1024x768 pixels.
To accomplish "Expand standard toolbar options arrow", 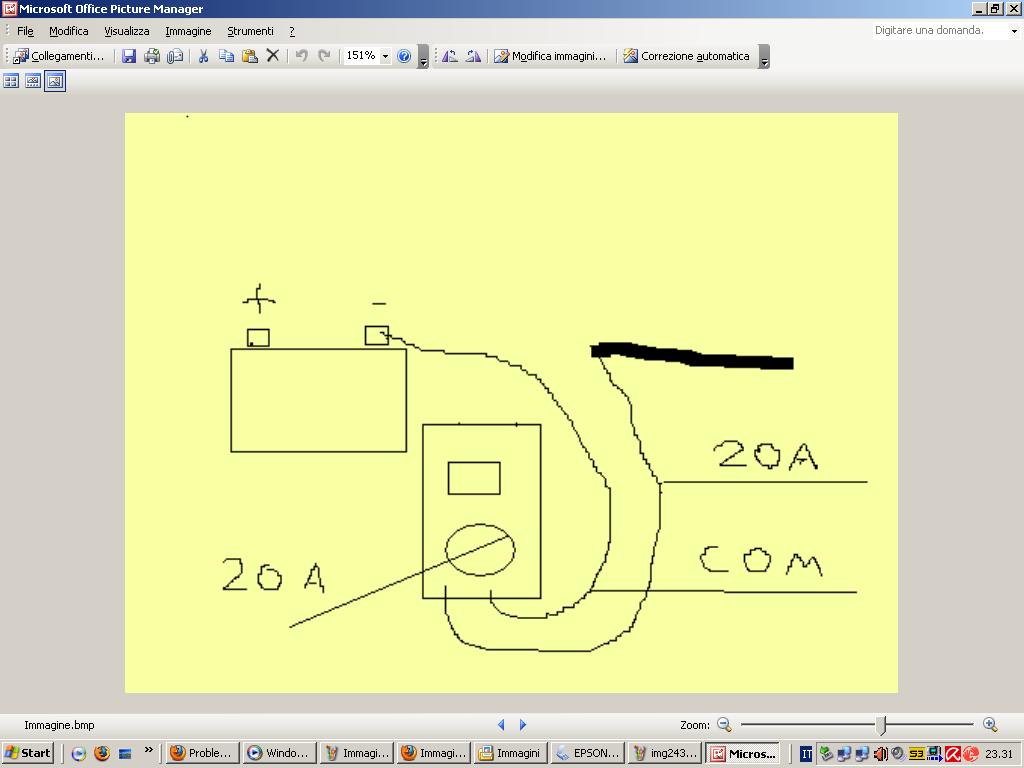I will [423, 60].
